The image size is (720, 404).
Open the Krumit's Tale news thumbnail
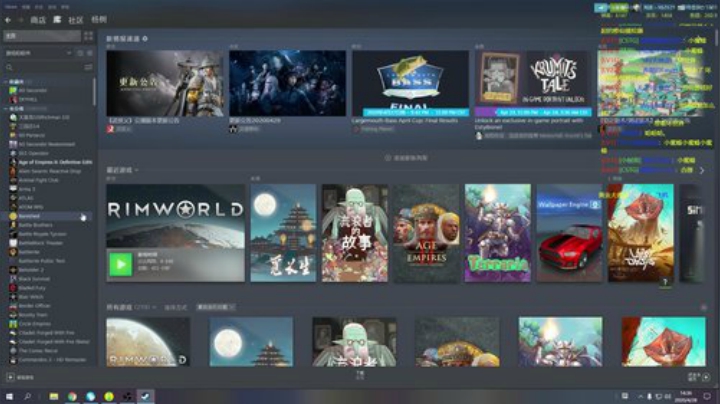coord(533,83)
